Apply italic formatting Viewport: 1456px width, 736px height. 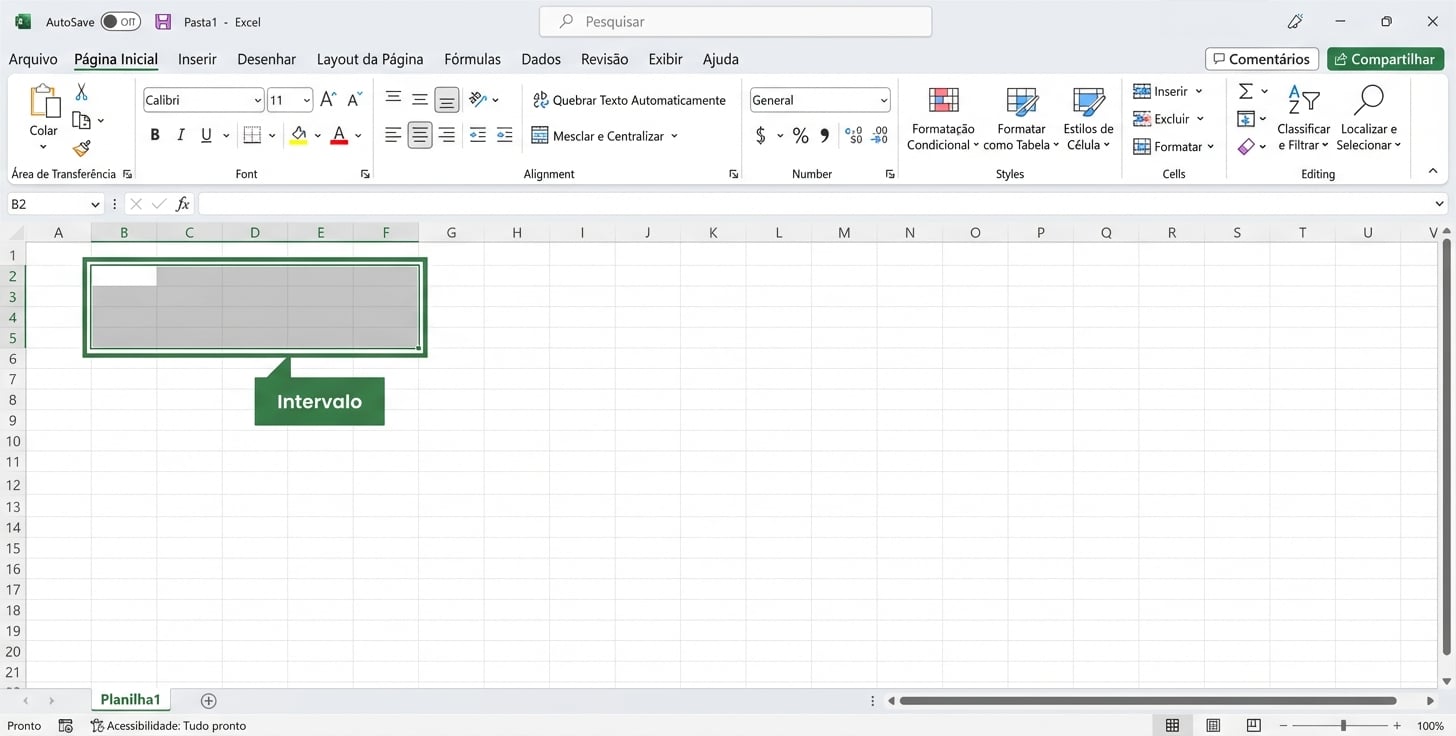[x=181, y=135]
